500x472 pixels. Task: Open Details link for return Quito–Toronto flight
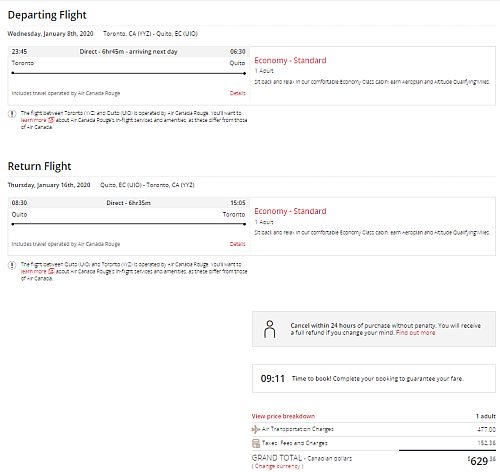pyautogui.click(x=238, y=244)
